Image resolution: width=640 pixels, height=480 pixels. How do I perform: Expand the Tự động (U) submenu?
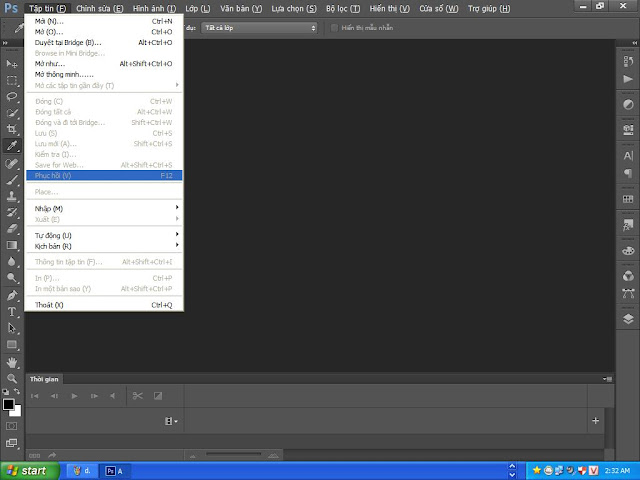tap(104, 236)
